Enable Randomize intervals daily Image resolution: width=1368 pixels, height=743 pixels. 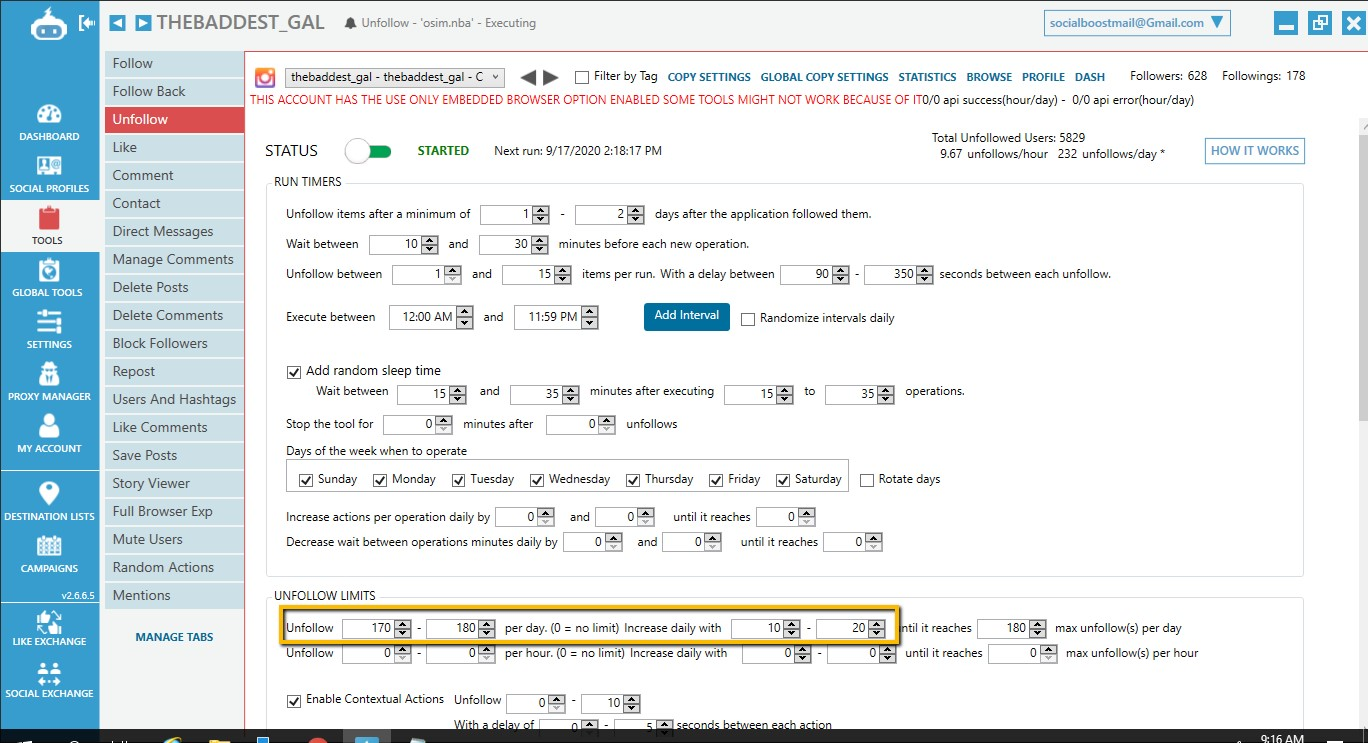(x=748, y=319)
